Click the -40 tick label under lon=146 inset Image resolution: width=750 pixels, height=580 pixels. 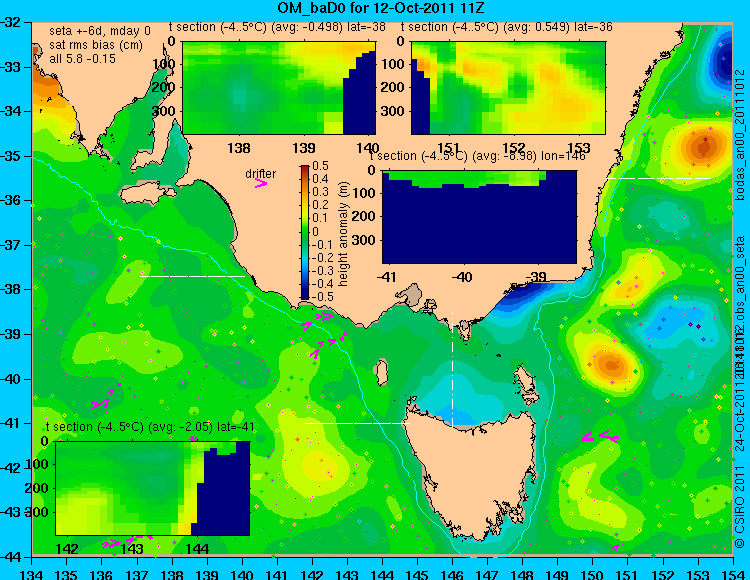click(x=462, y=276)
